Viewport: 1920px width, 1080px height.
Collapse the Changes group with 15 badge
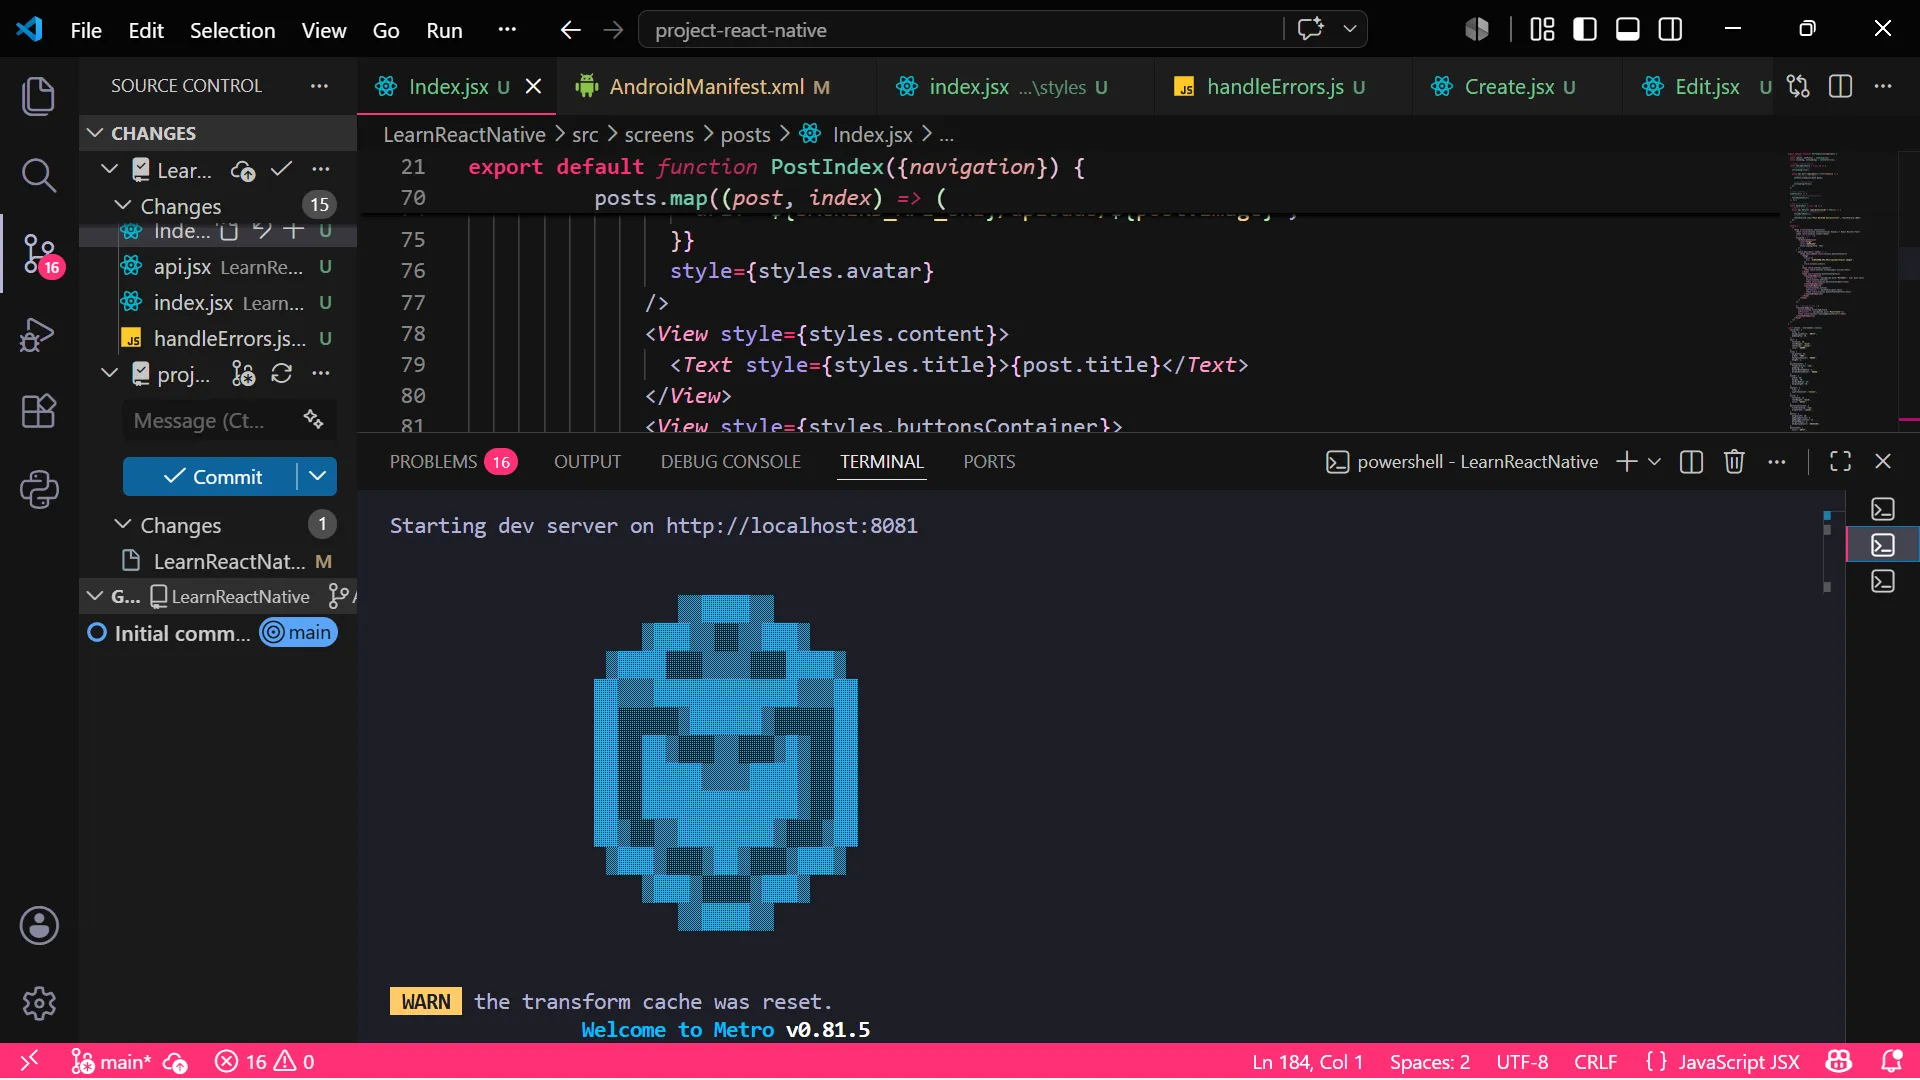pos(123,205)
